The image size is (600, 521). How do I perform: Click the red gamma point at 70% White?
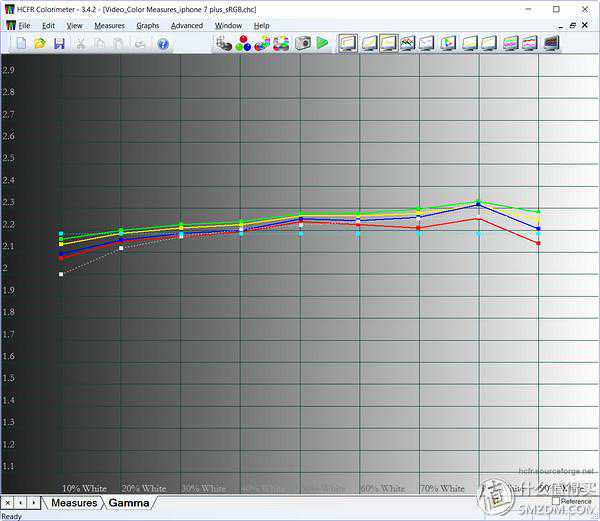419,228
